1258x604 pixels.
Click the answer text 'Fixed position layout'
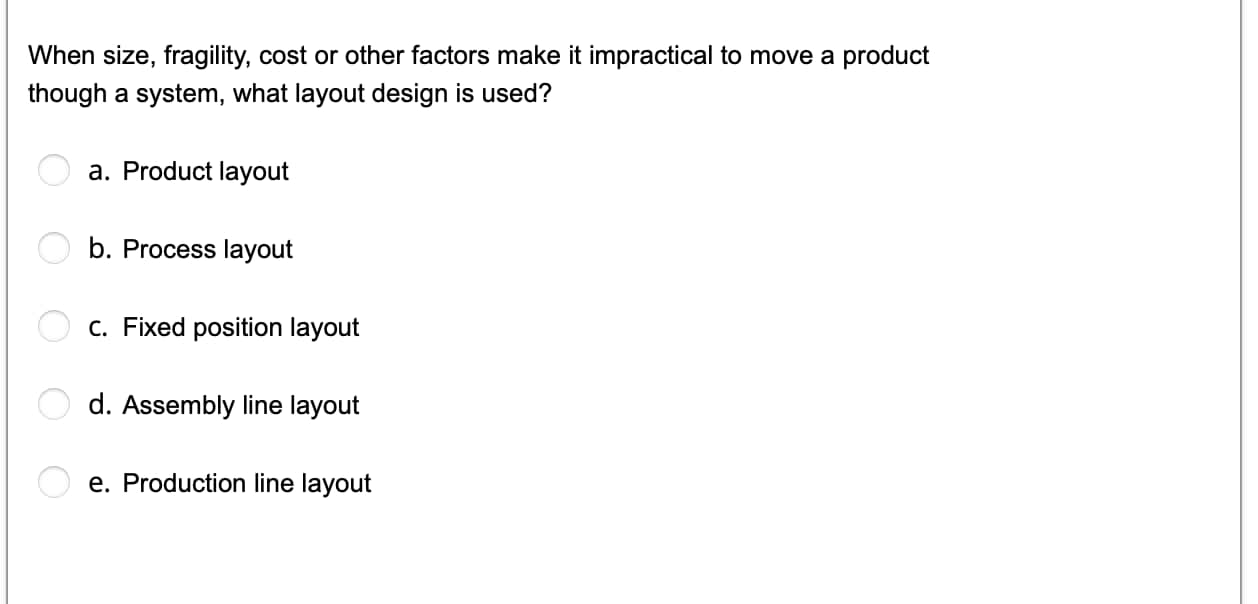click(x=241, y=326)
